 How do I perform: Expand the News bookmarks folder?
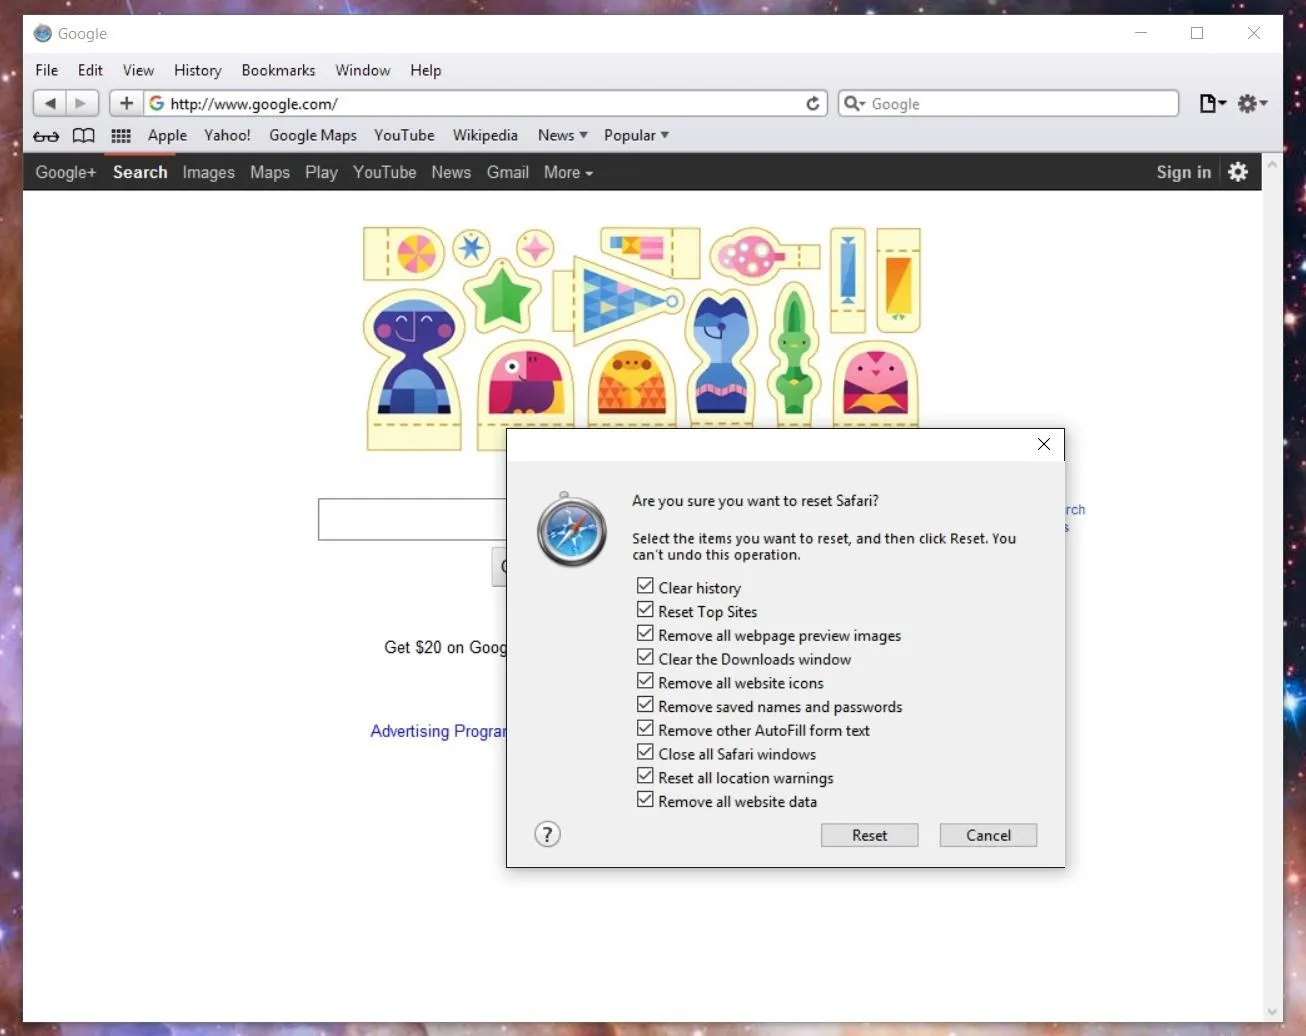coord(562,135)
